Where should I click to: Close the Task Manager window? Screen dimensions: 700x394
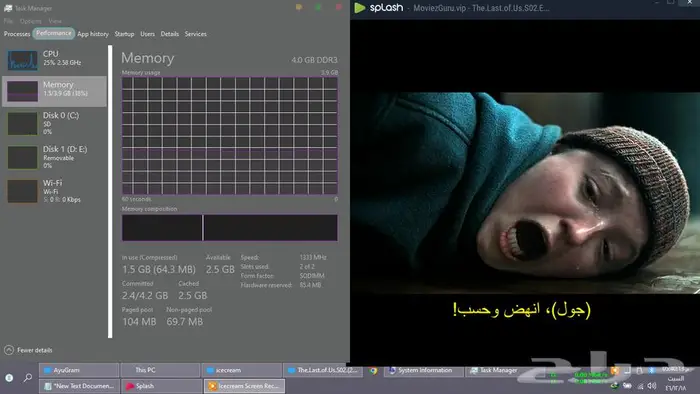(x=338, y=7)
